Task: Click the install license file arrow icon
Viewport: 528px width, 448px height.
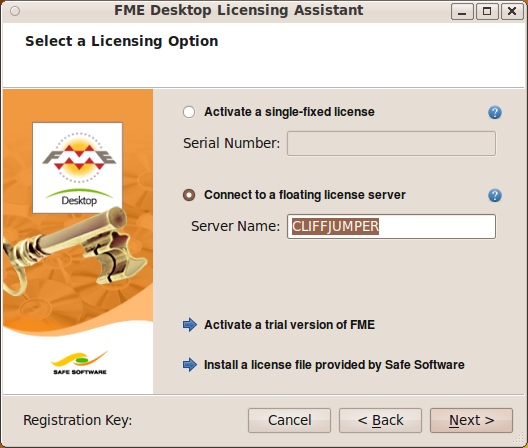Action: (190, 365)
